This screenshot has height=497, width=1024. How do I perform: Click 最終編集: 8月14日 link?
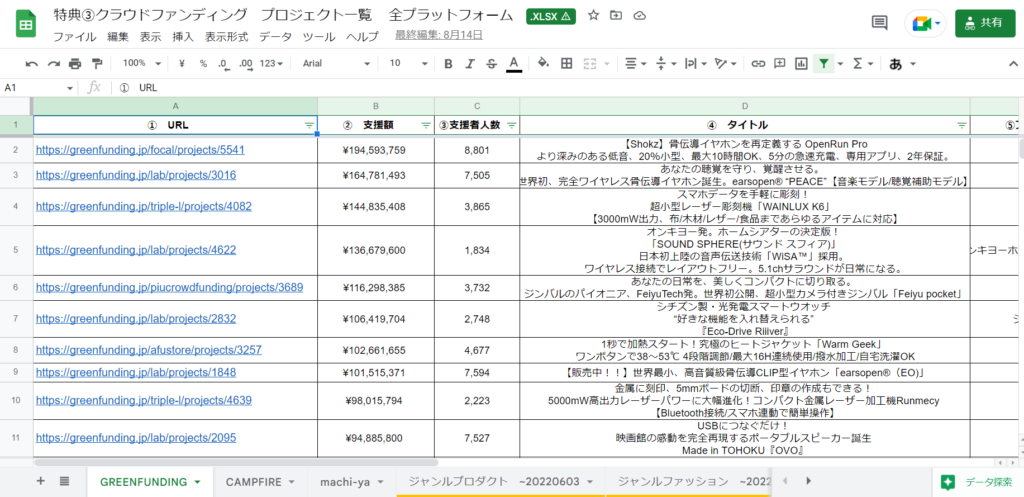pos(438,35)
